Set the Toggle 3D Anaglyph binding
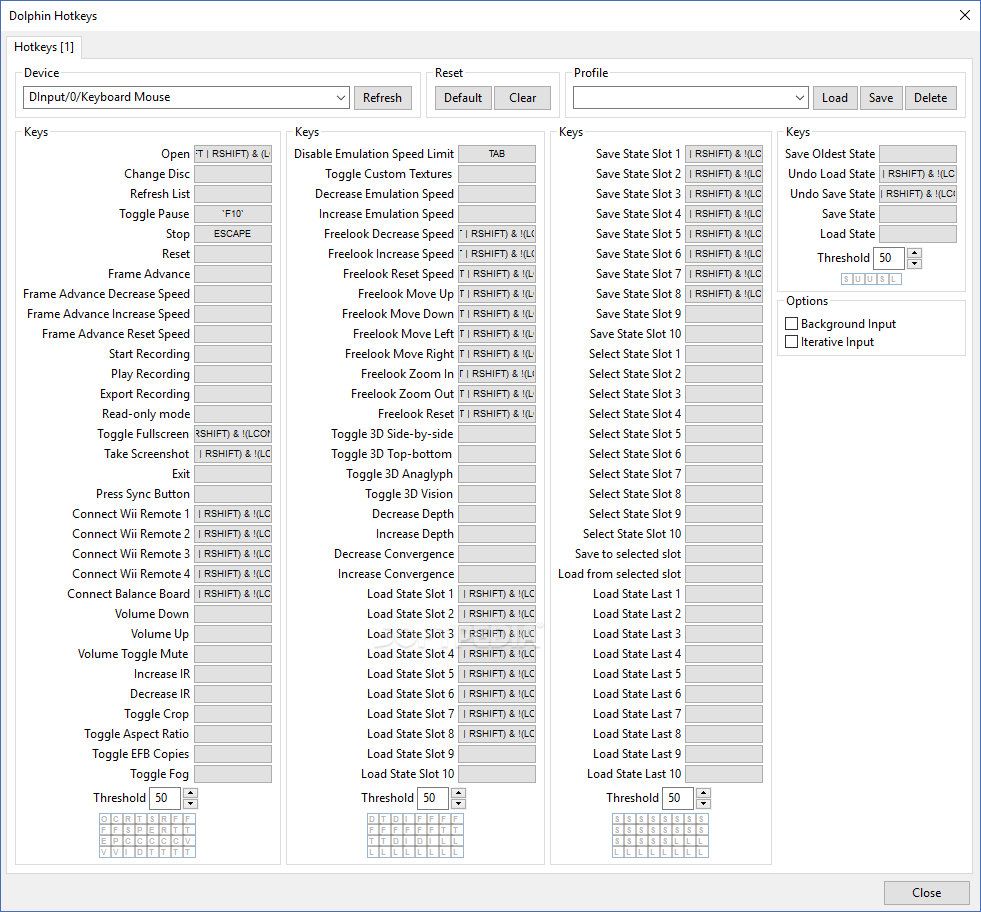Screen dimensions: 981x912 point(497,474)
